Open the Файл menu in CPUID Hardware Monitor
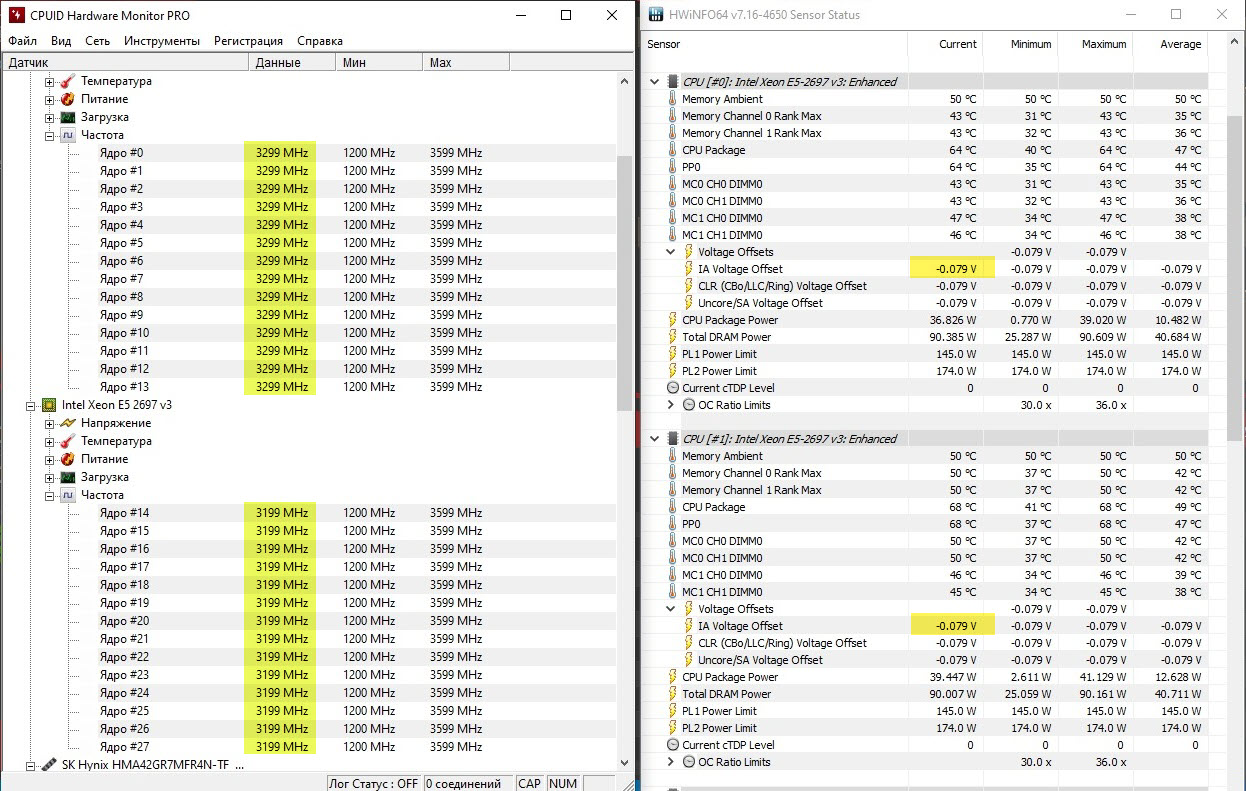 pyautogui.click(x=22, y=41)
